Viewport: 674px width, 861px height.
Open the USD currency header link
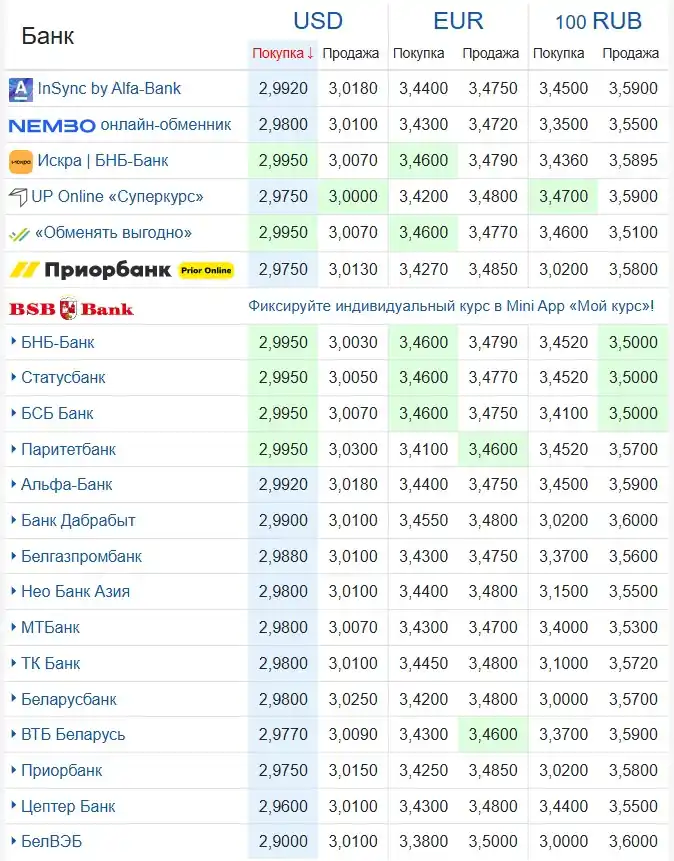[x=318, y=21]
